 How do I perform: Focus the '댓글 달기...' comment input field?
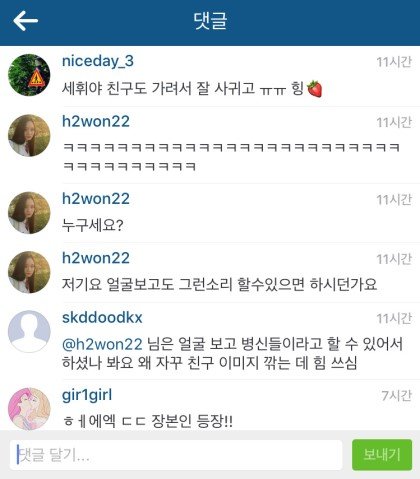point(176,455)
